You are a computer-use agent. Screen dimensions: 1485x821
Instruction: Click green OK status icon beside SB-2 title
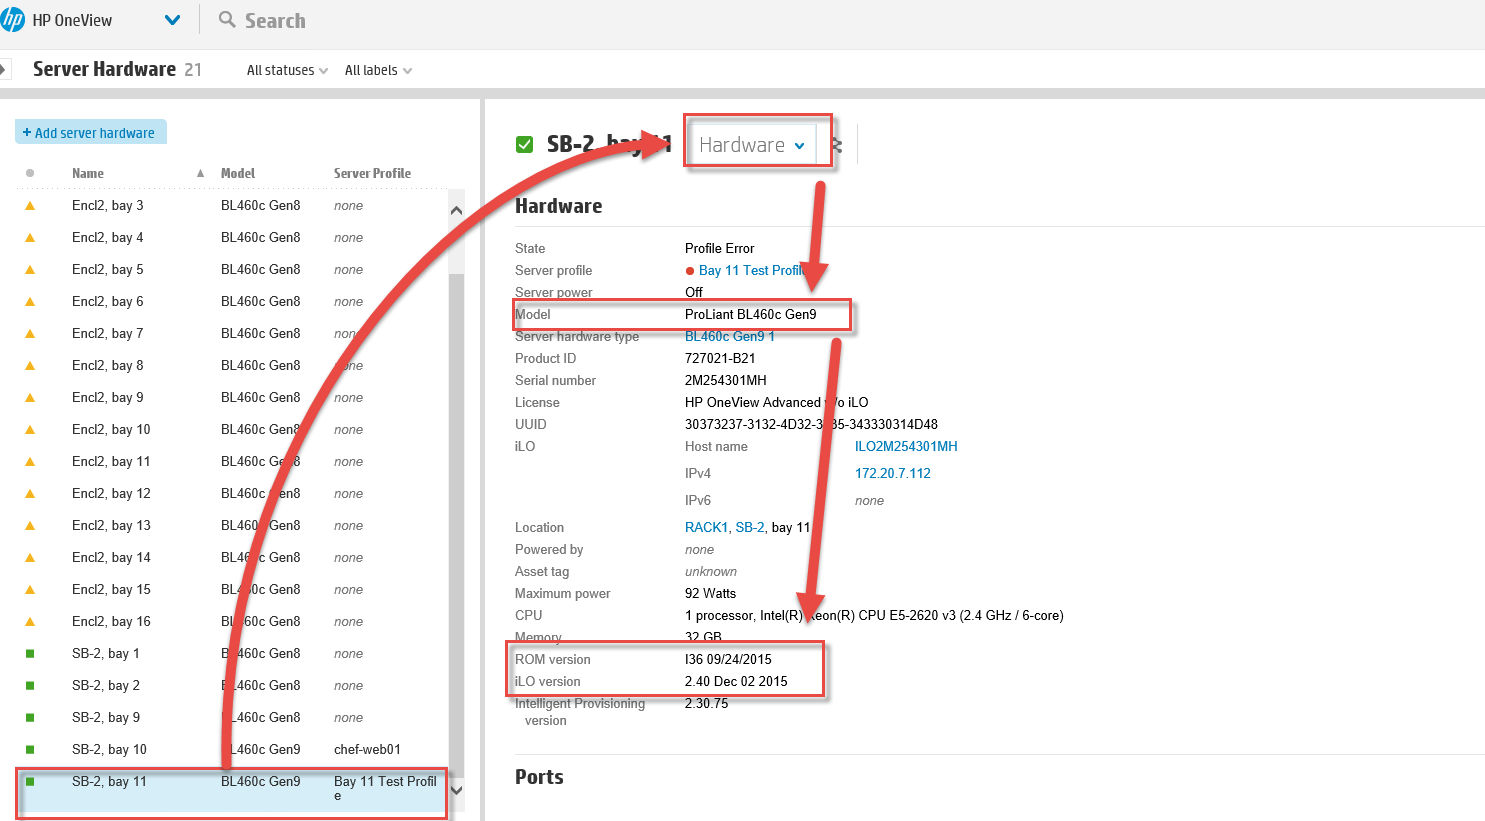(x=524, y=144)
